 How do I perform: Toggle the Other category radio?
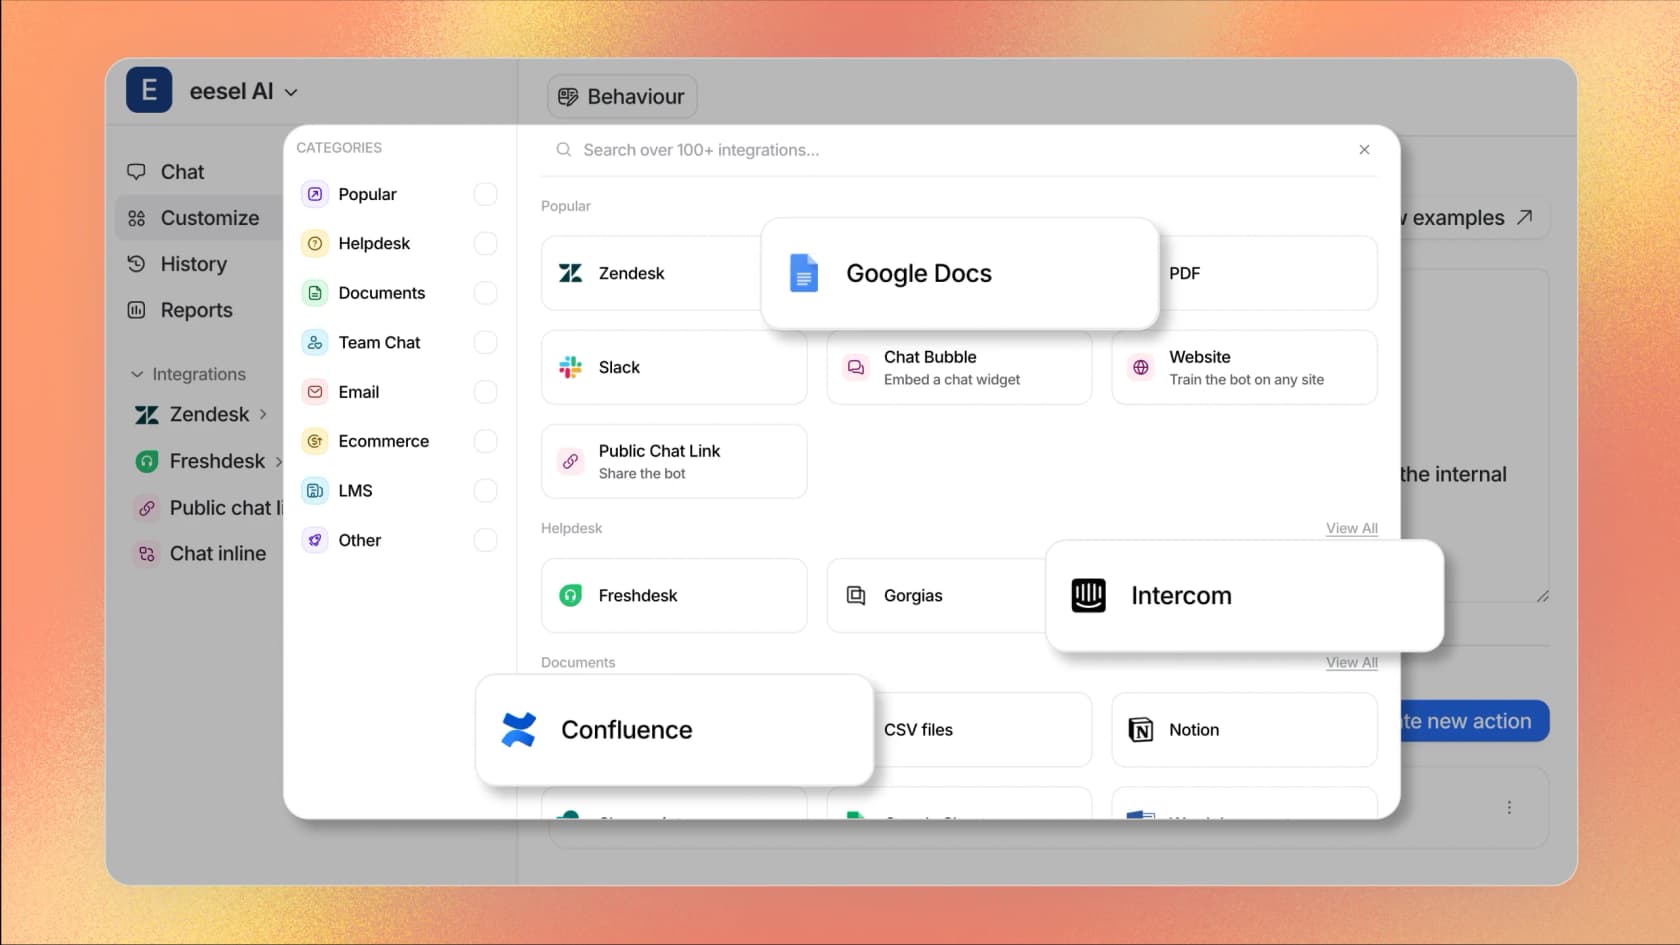coord(485,540)
